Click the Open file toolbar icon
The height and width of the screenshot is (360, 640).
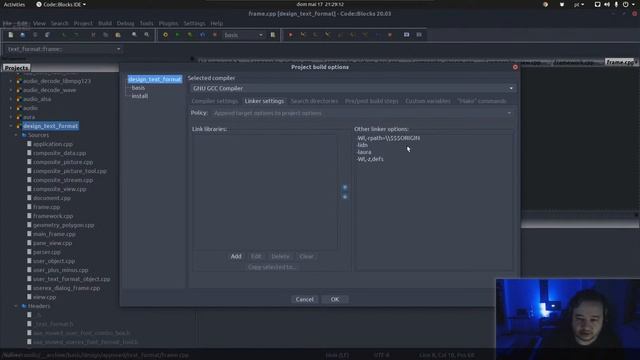22,35
